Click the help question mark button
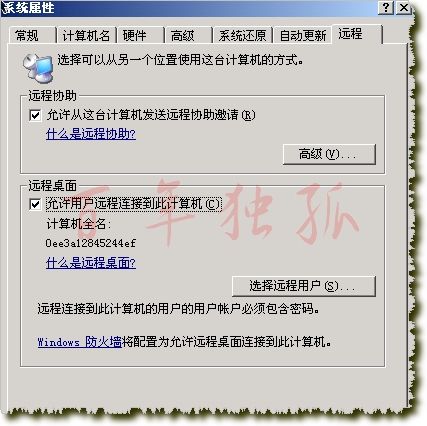The image size is (427, 426). (x=386, y=8)
